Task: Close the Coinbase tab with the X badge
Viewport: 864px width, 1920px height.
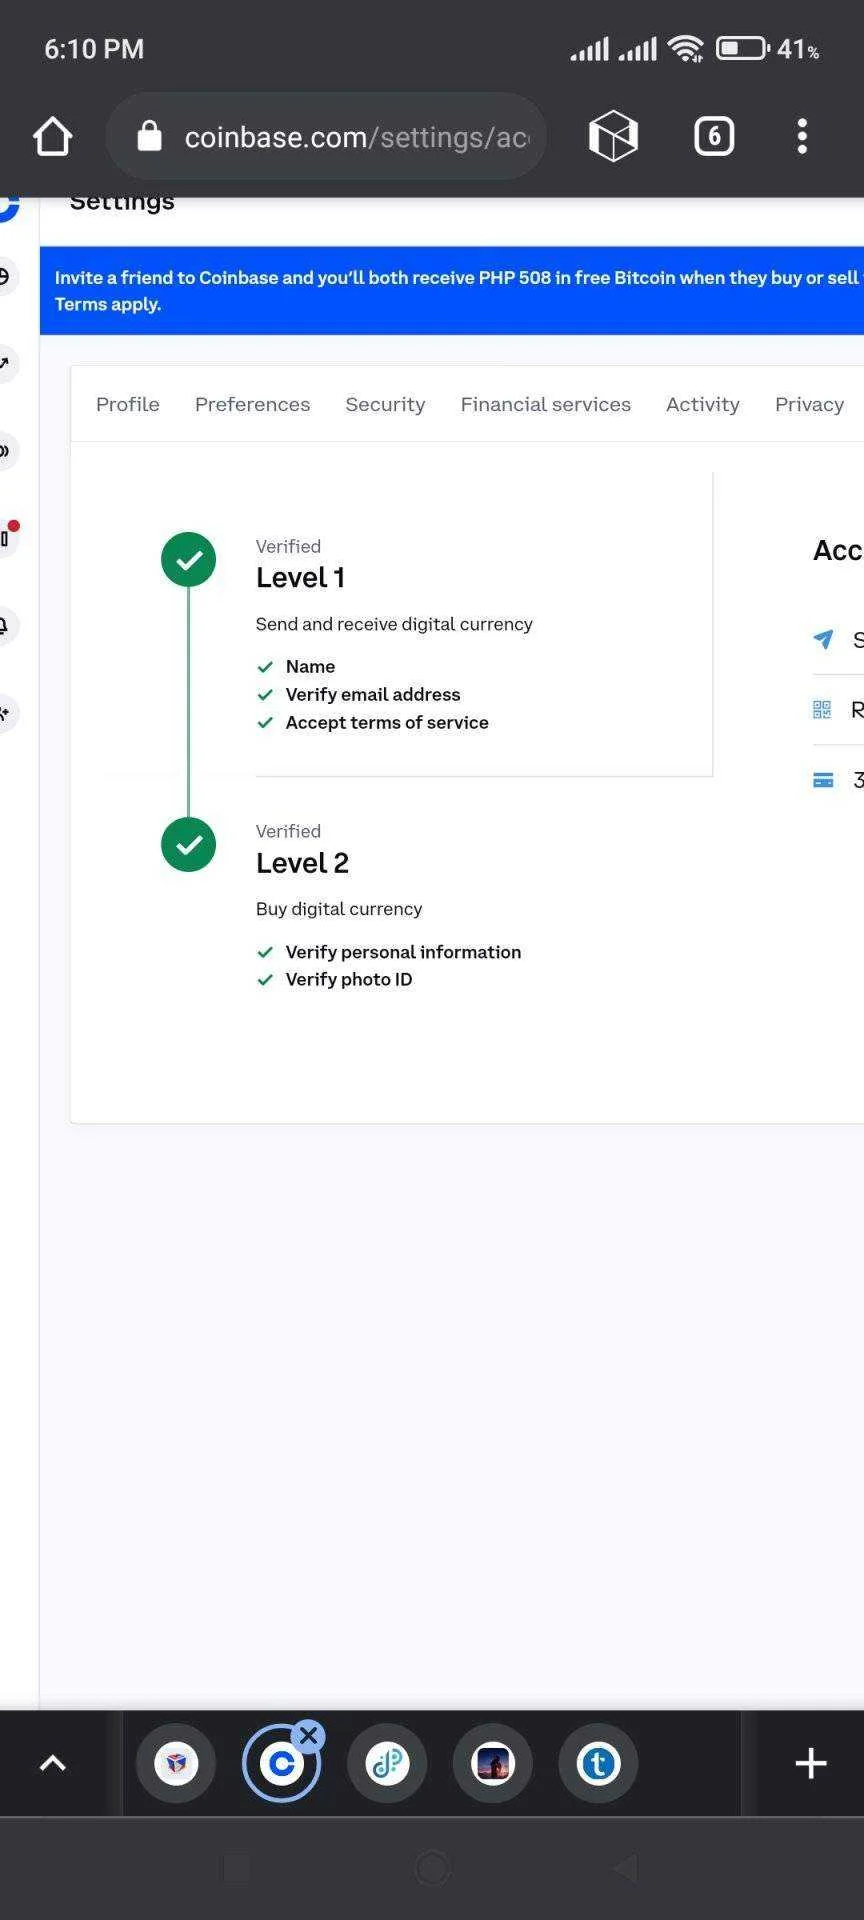Action: (x=309, y=1736)
